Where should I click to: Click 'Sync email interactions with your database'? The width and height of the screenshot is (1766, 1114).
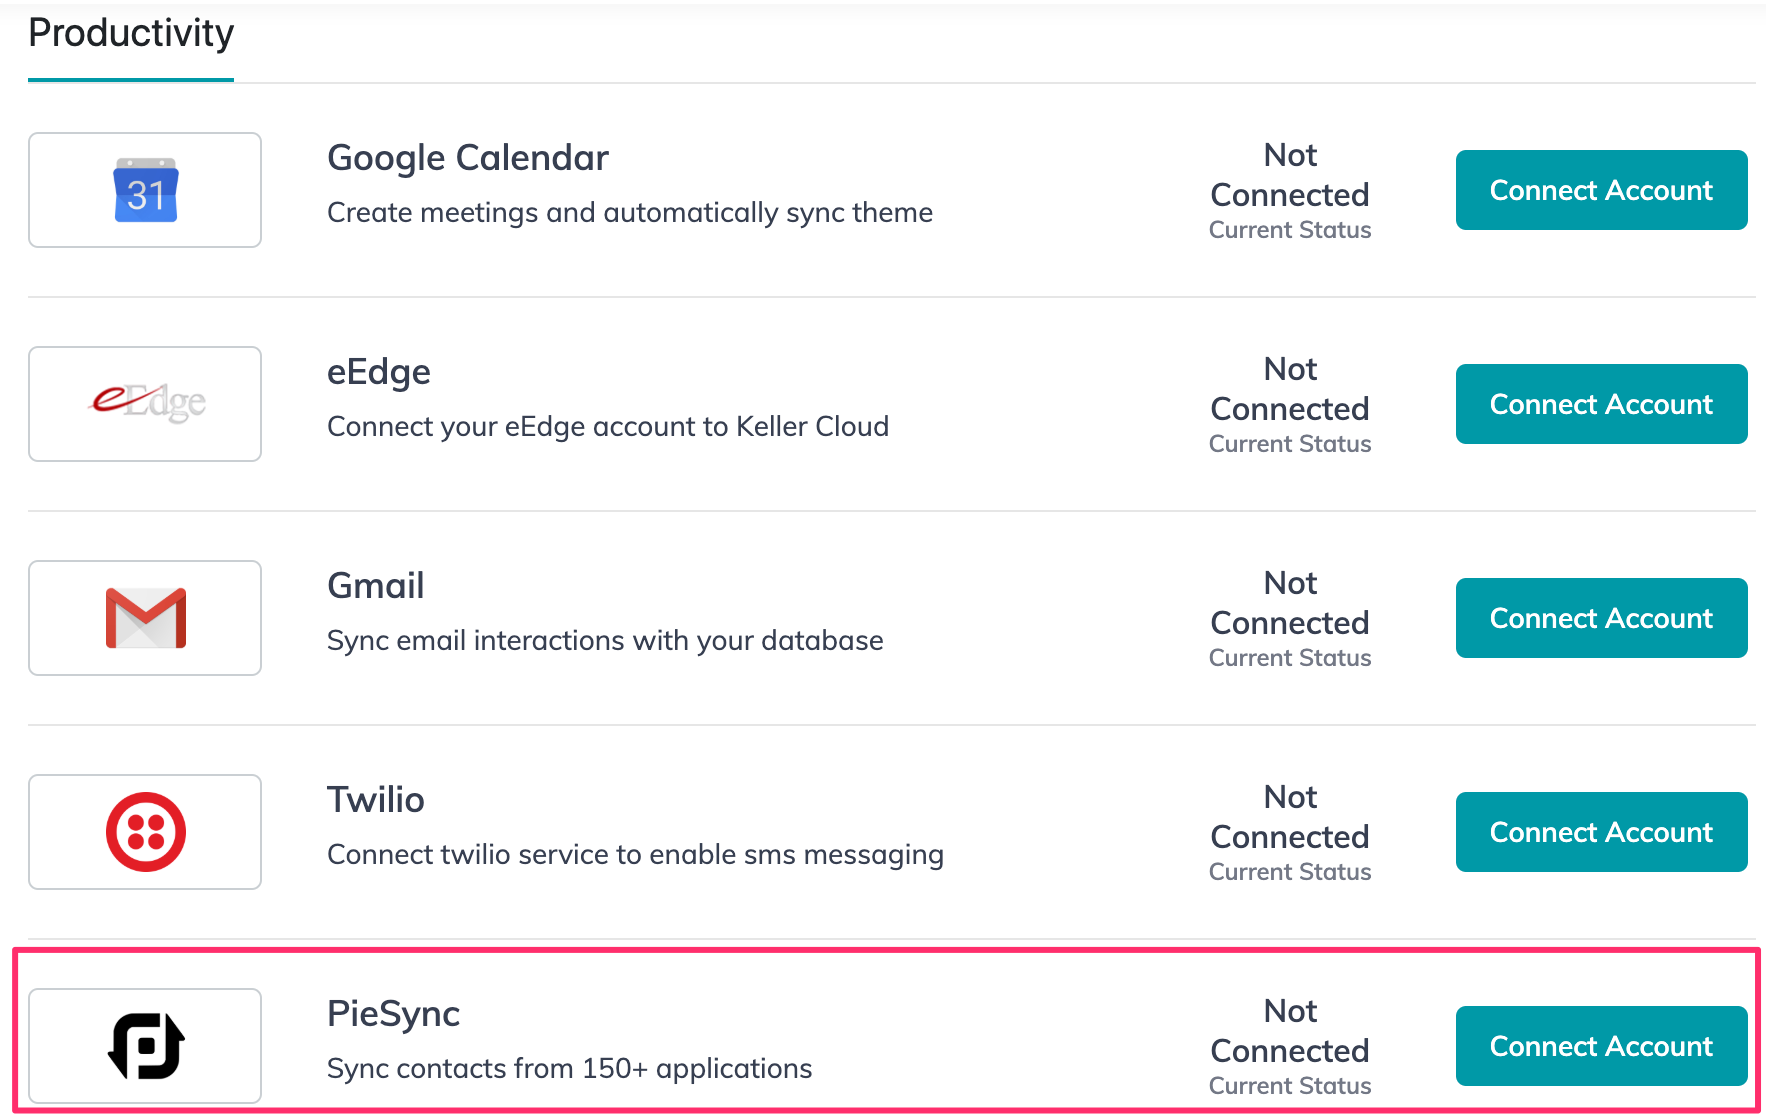[605, 641]
